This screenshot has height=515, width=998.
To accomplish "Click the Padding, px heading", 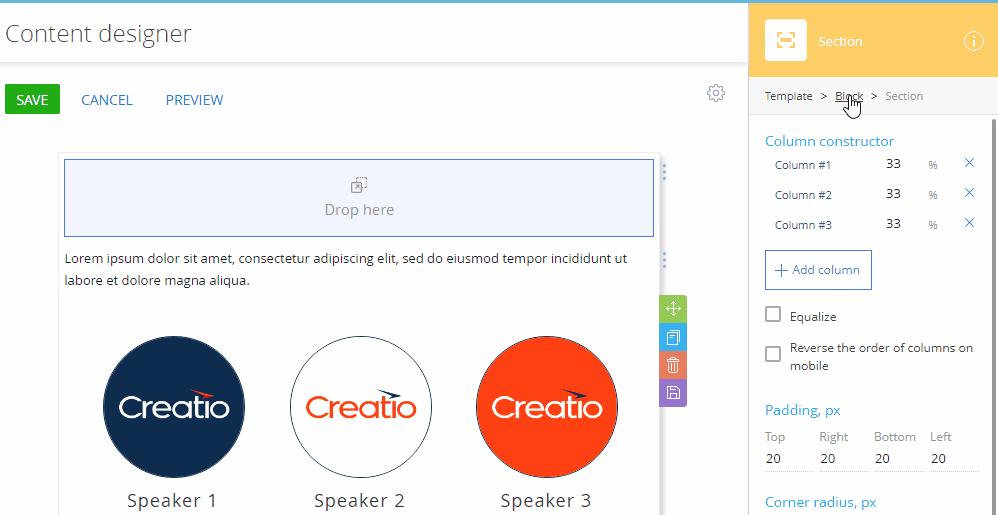I will tap(803, 410).
